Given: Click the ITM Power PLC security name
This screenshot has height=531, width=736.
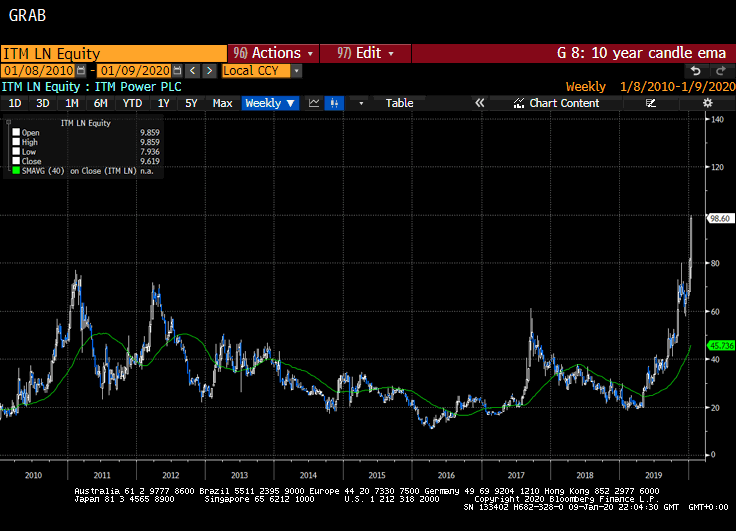Looking at the screenshot, I should point(138,87).
